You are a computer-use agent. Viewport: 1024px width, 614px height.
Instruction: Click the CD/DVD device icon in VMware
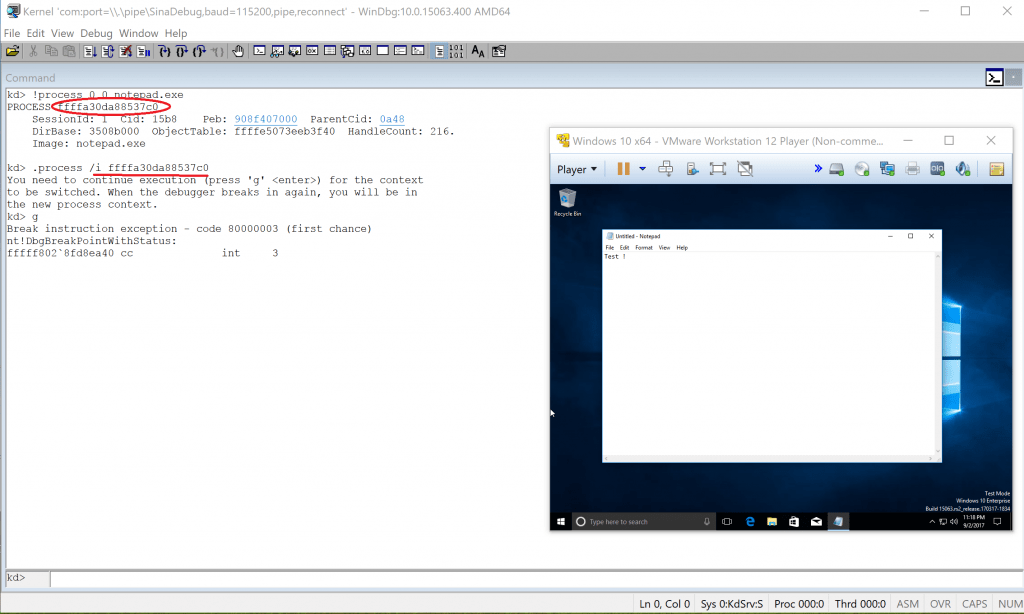862,169
